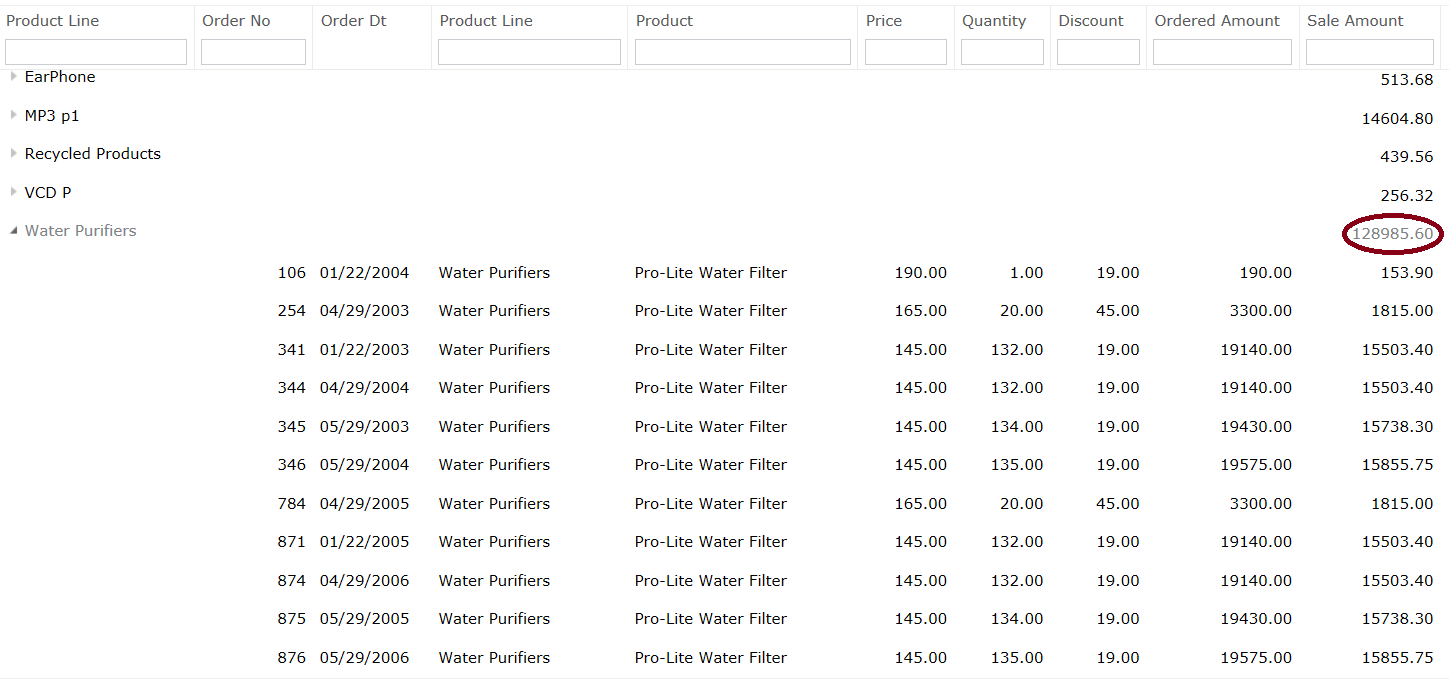Select the Recycled Products group label
1449x680 pixels.
[x=93, y=154]
